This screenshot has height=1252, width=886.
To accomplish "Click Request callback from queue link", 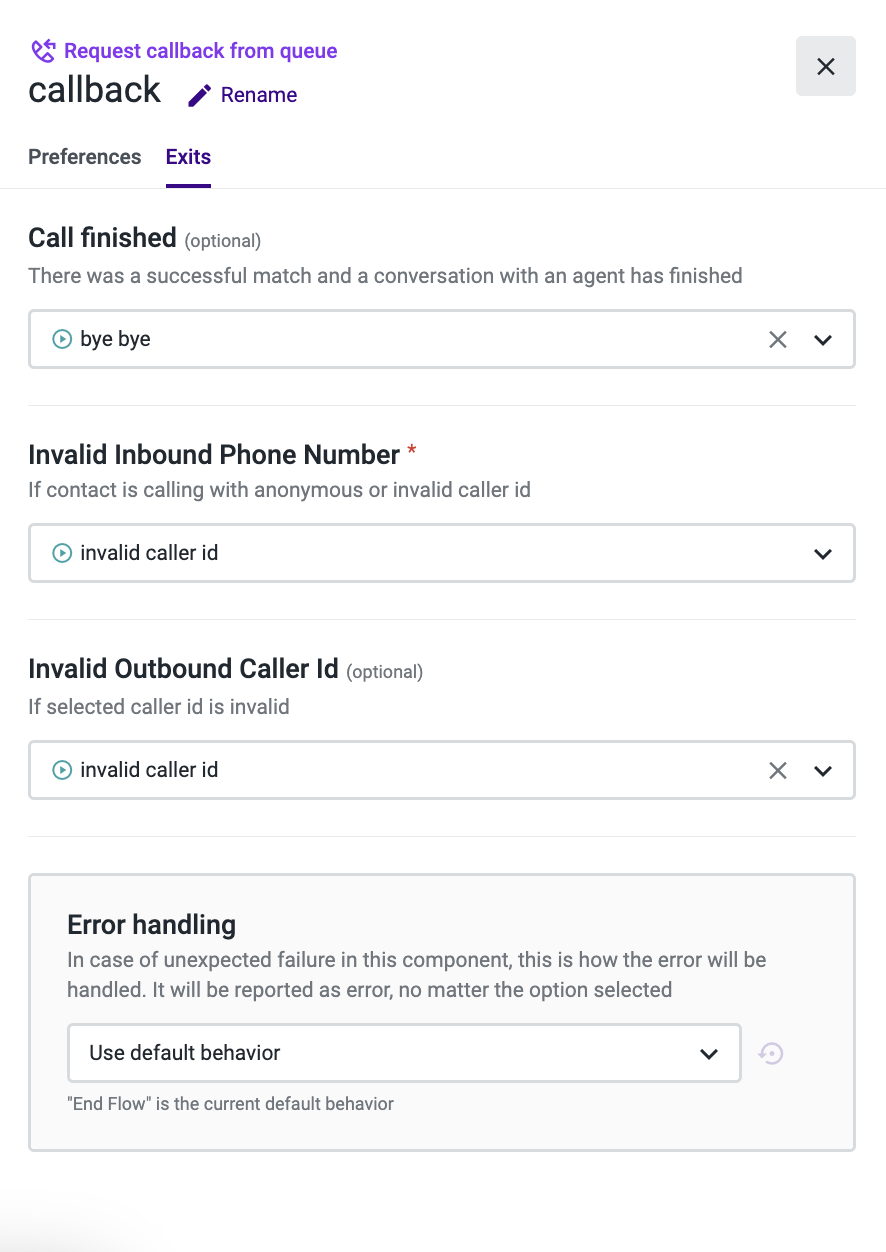I will [200, 51].
